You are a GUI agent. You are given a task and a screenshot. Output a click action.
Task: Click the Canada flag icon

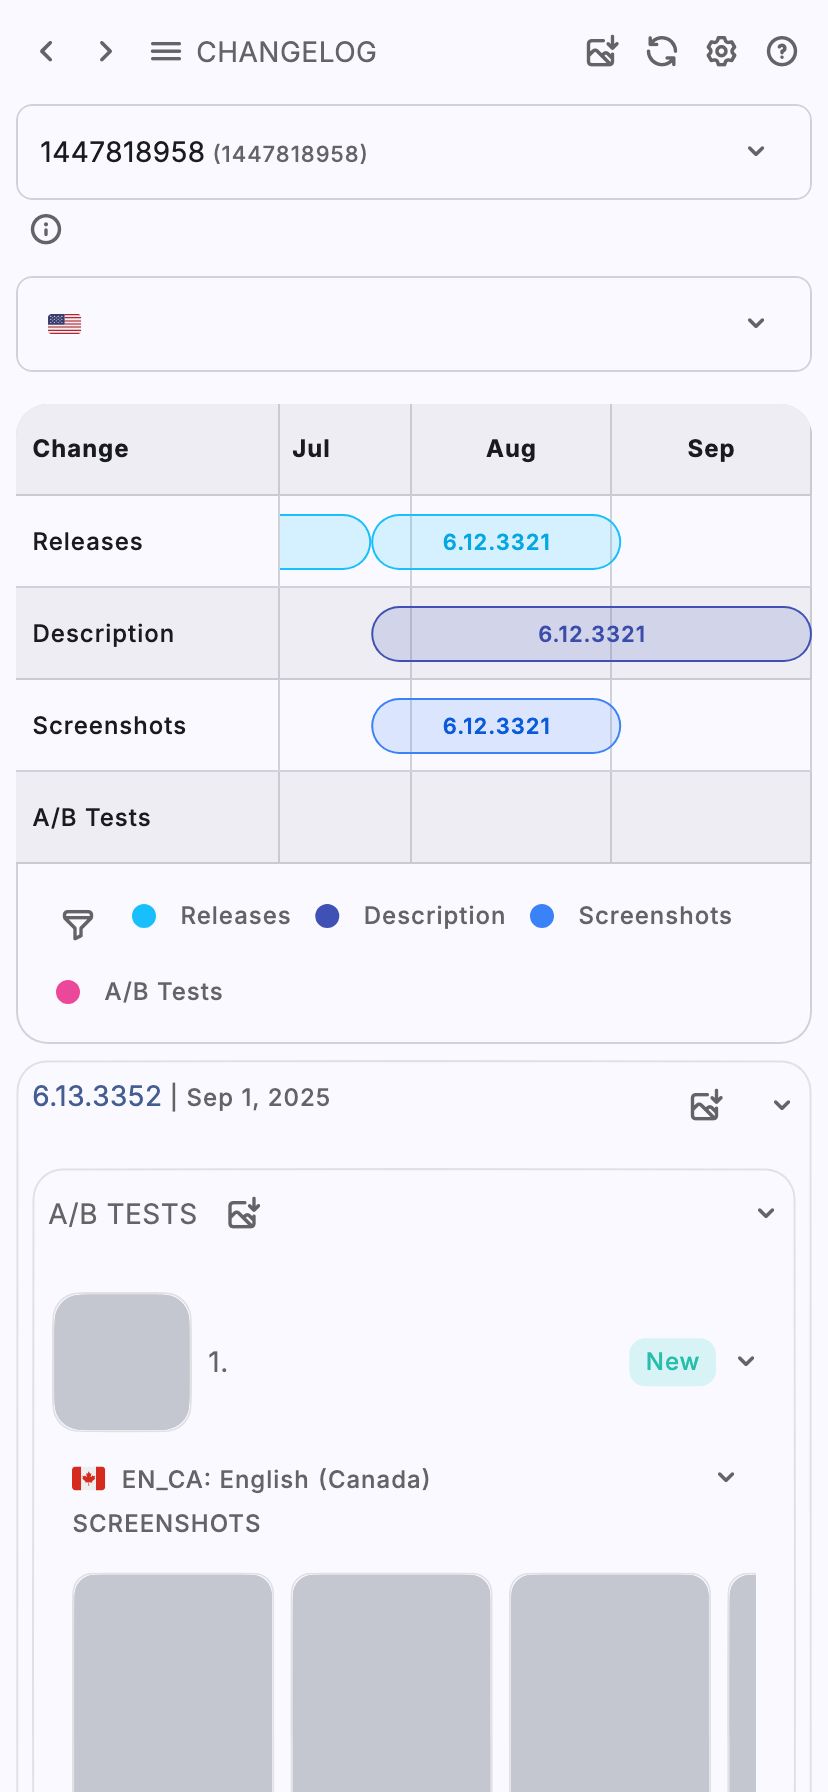pyautogui.click(x=89, y=1479)
